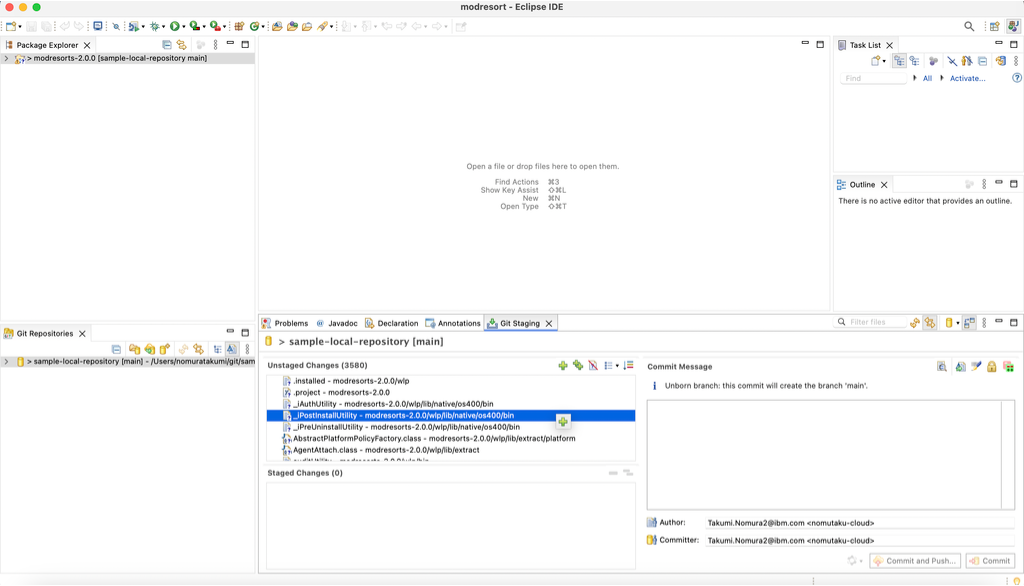Add all files to index (double plus)
The image size is (1024, 586).
pos(578,365)
